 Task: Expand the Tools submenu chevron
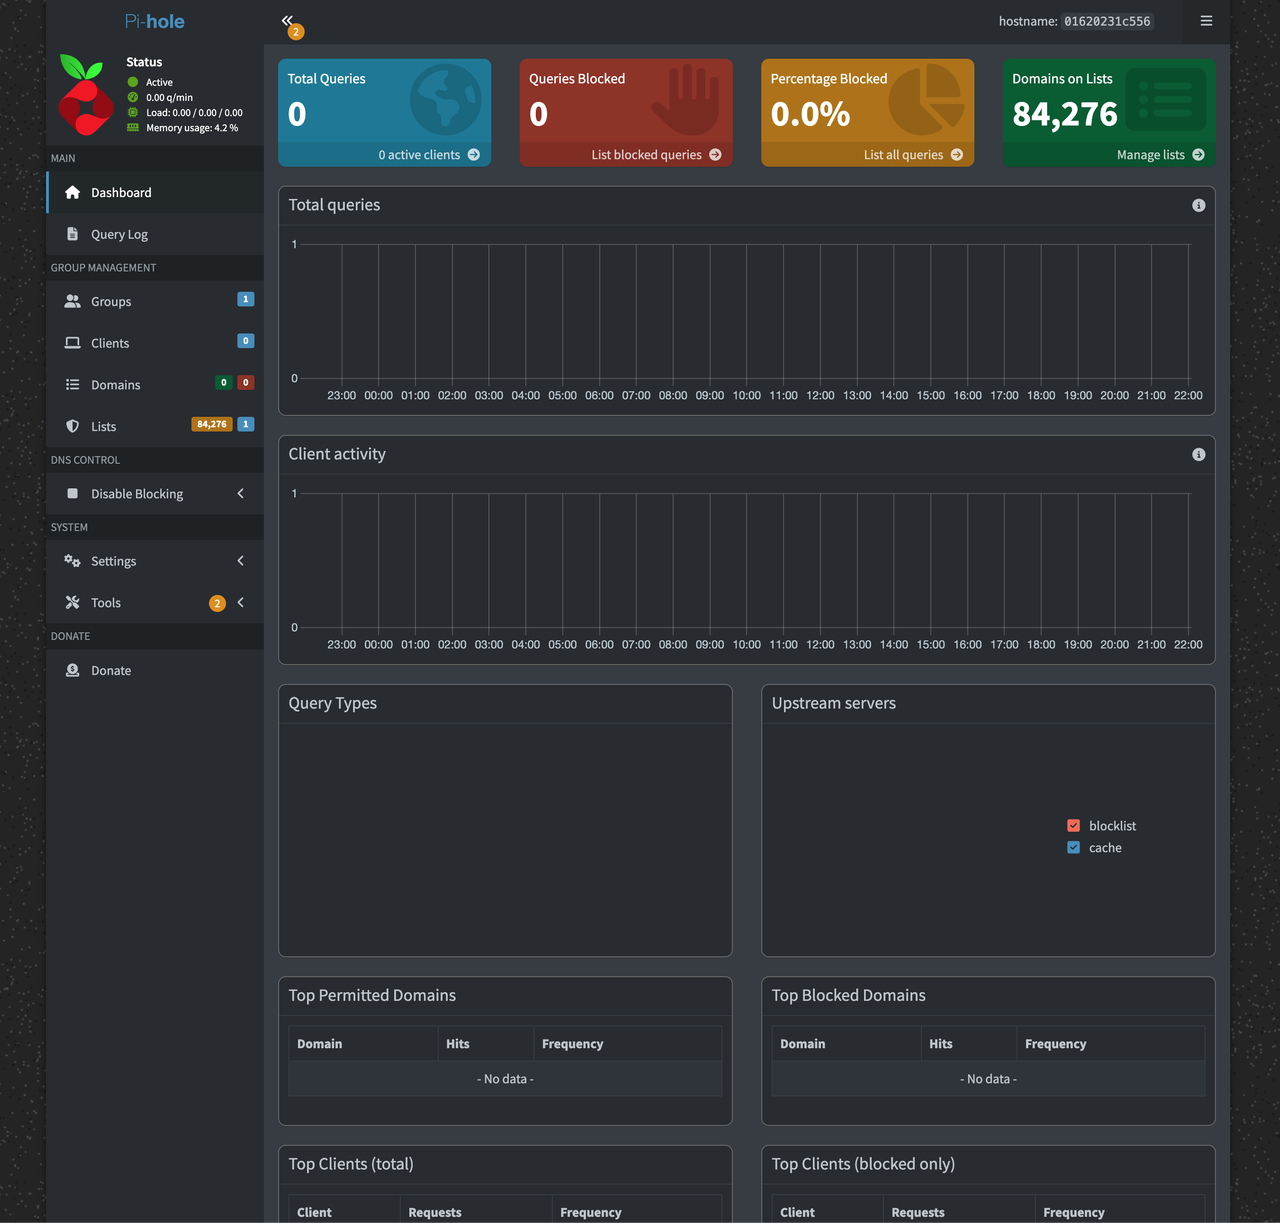coord(240,602)
